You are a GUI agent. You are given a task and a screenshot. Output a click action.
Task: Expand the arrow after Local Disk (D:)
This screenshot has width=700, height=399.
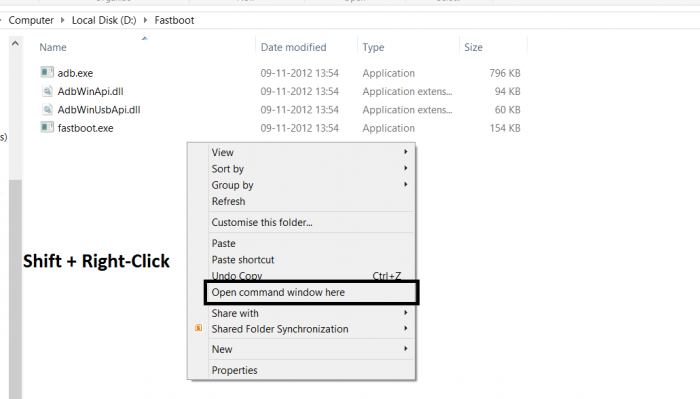[145, 20]
